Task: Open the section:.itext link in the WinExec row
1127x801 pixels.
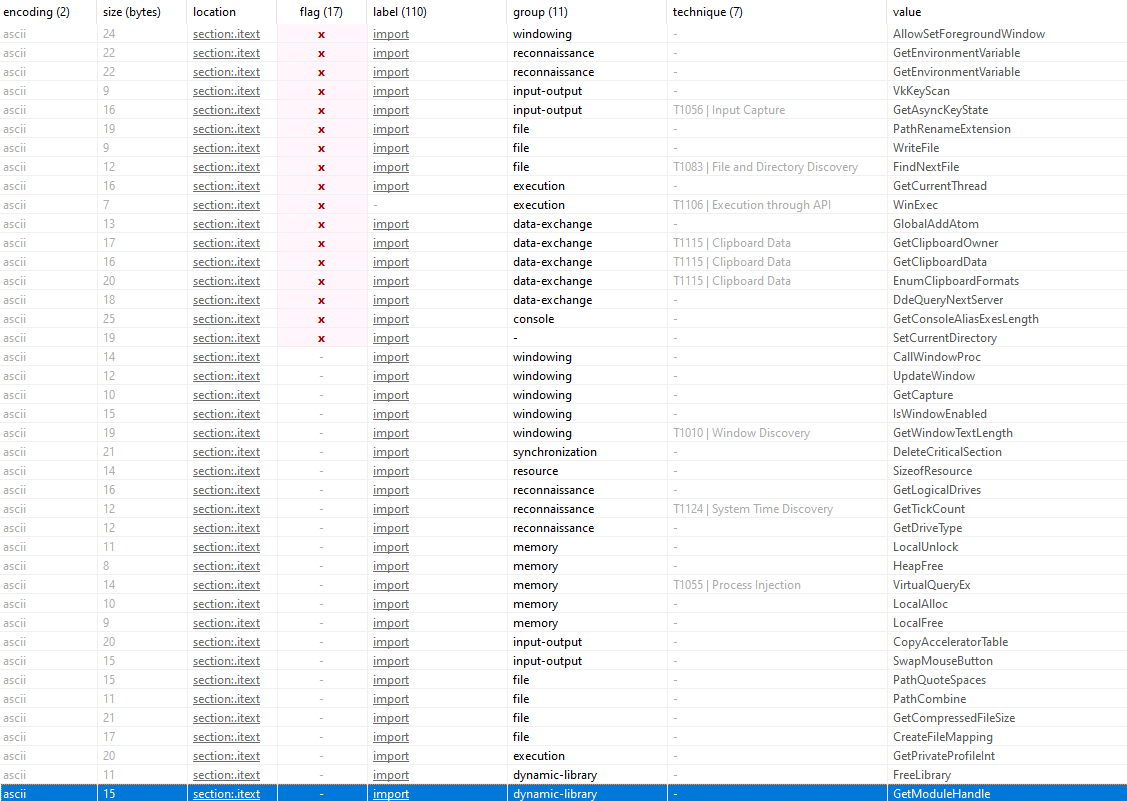Action: coord(226,205)
